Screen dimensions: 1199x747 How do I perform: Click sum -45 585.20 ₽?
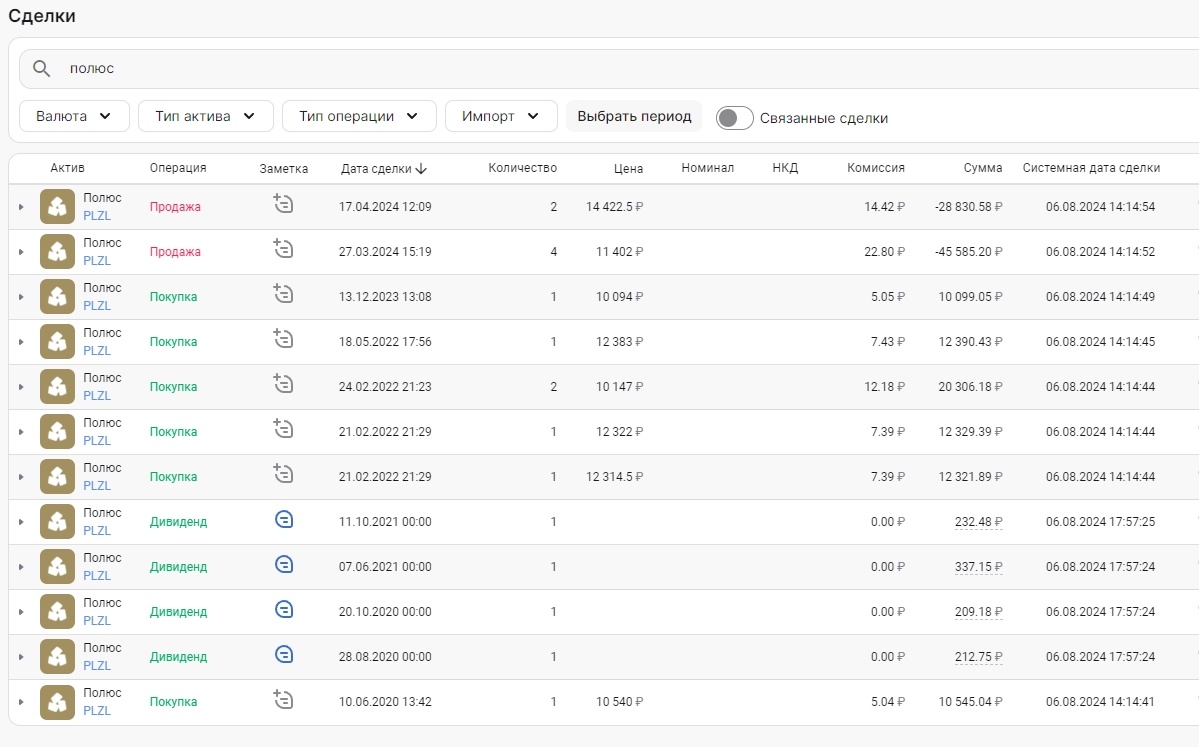coord(968,252)
